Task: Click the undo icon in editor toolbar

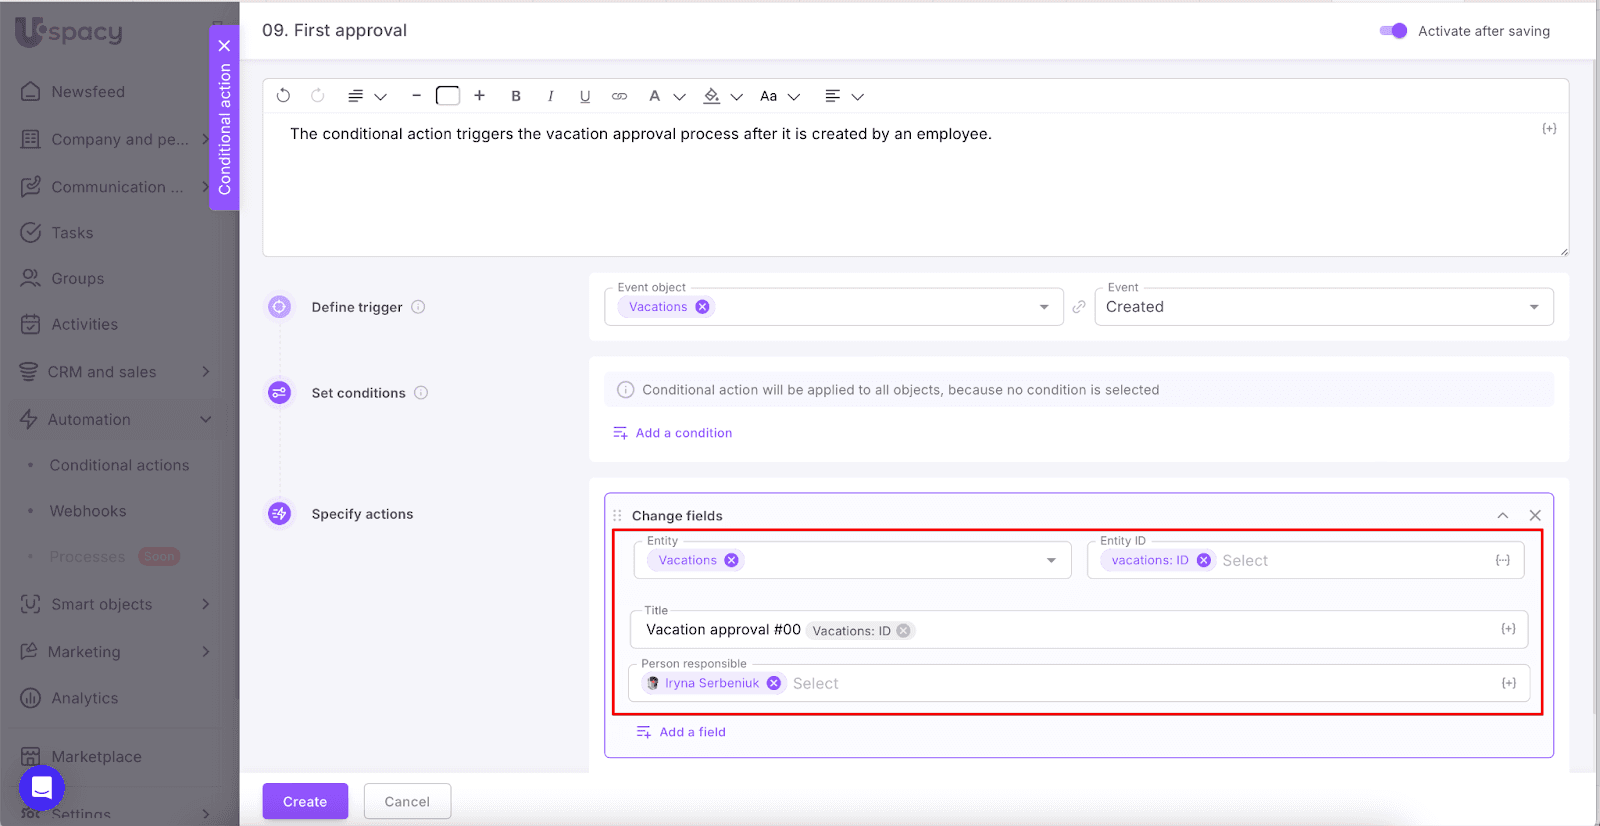Action: pyautogui.click(x=283, y=96)
